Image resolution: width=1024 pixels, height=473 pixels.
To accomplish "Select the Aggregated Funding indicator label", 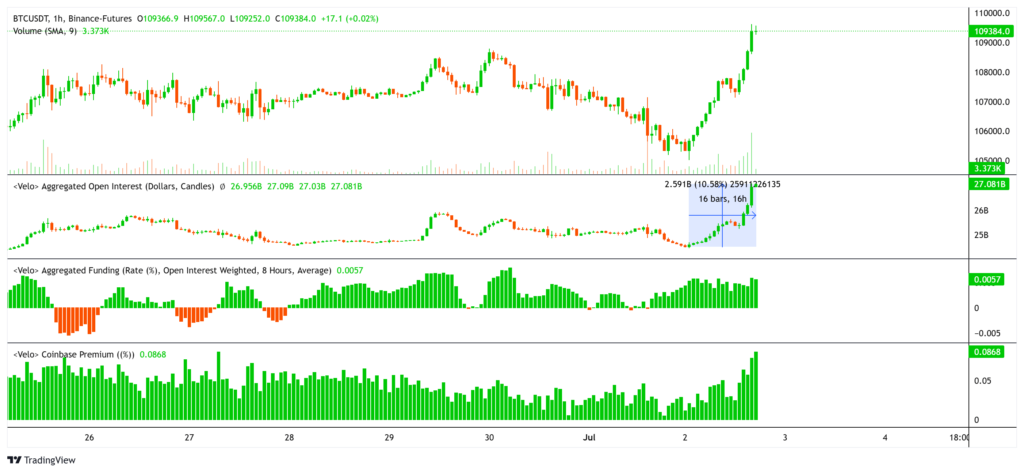I will 172,270.
